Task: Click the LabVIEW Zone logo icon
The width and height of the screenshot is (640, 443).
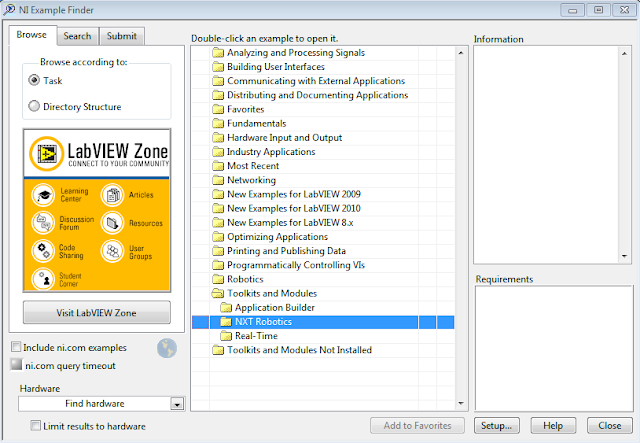Action: 47,154
